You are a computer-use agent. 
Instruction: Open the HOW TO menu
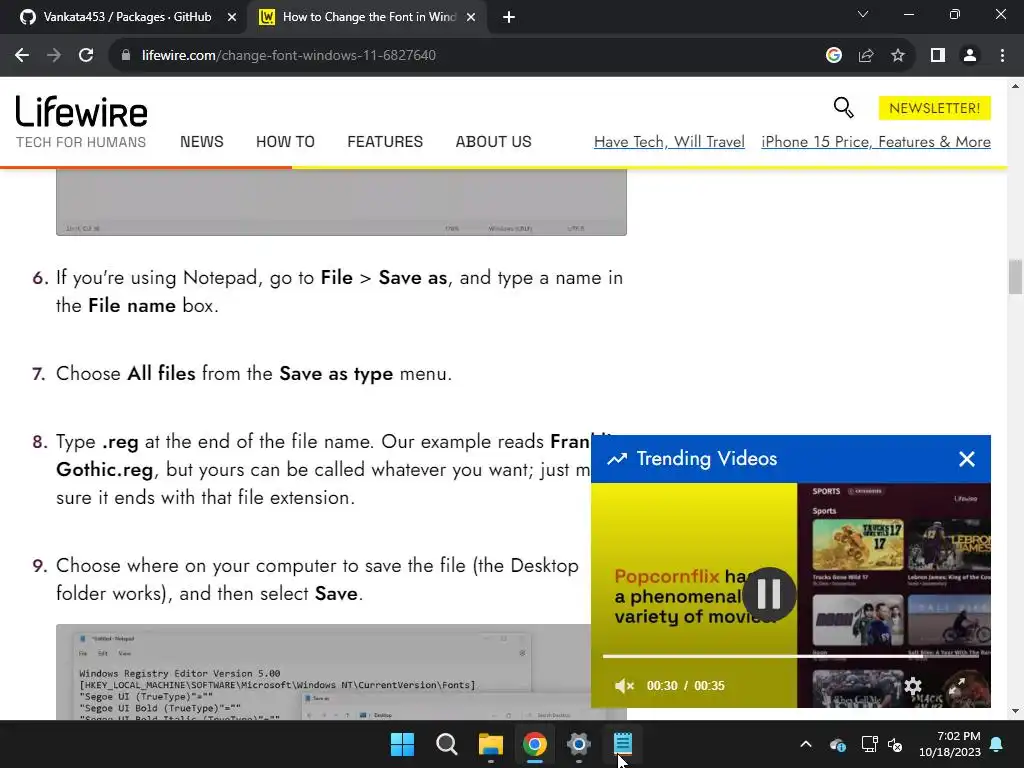(x=285, y=142)
